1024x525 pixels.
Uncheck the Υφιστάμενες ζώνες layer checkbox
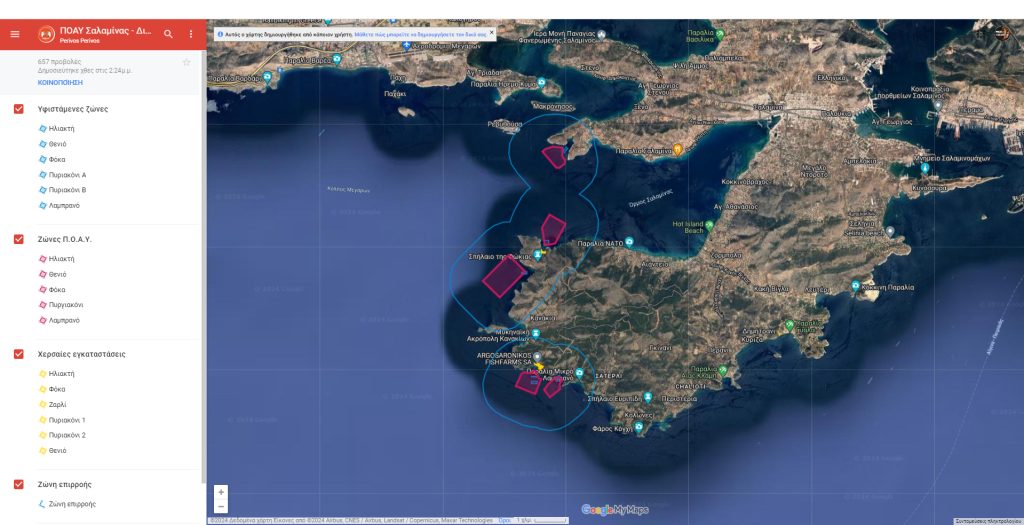click(x=19, y=109)
